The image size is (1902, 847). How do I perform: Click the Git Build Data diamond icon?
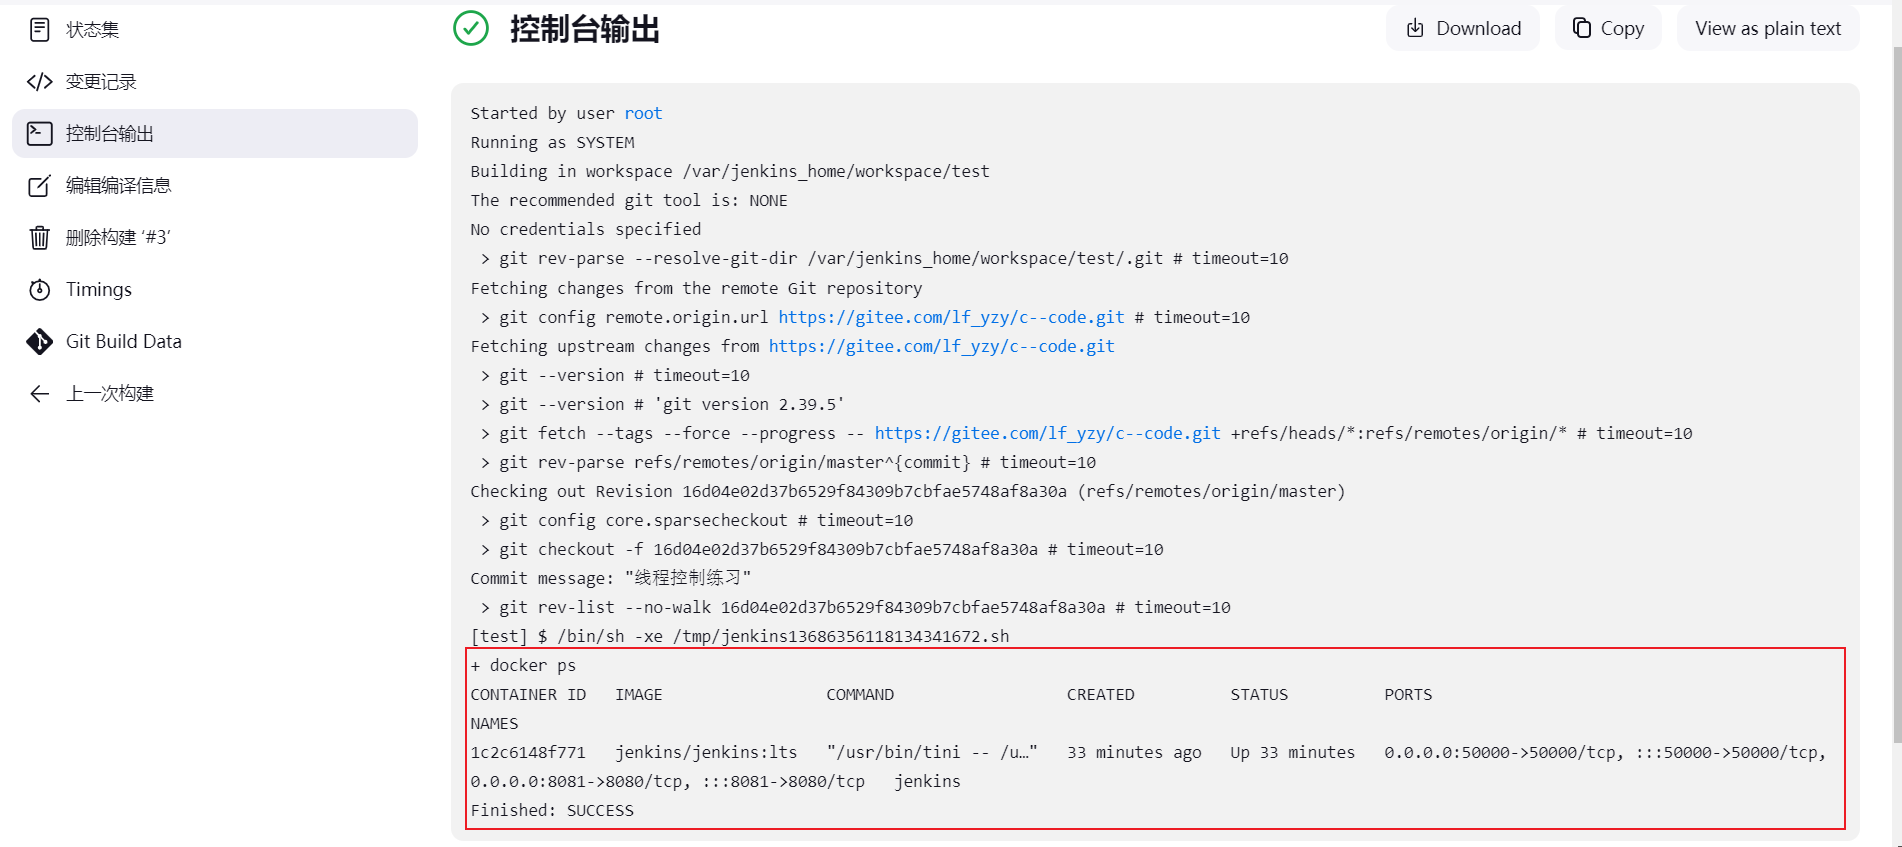(x=40, y=342)
